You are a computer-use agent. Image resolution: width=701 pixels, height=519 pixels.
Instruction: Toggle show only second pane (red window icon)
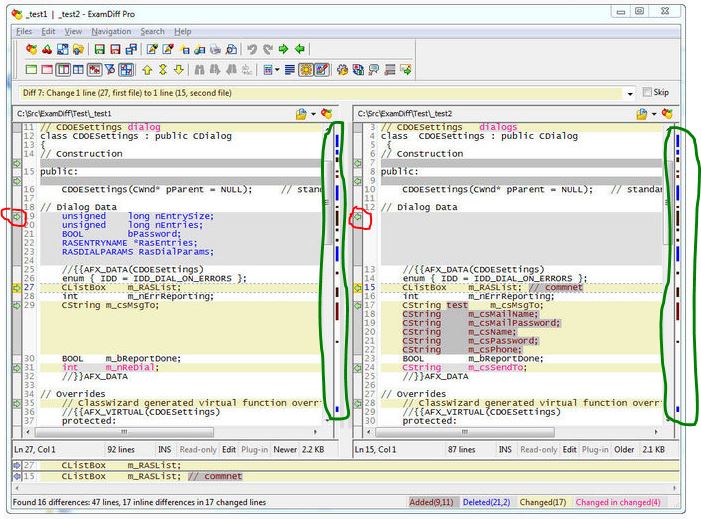click(x=47, y=70)
